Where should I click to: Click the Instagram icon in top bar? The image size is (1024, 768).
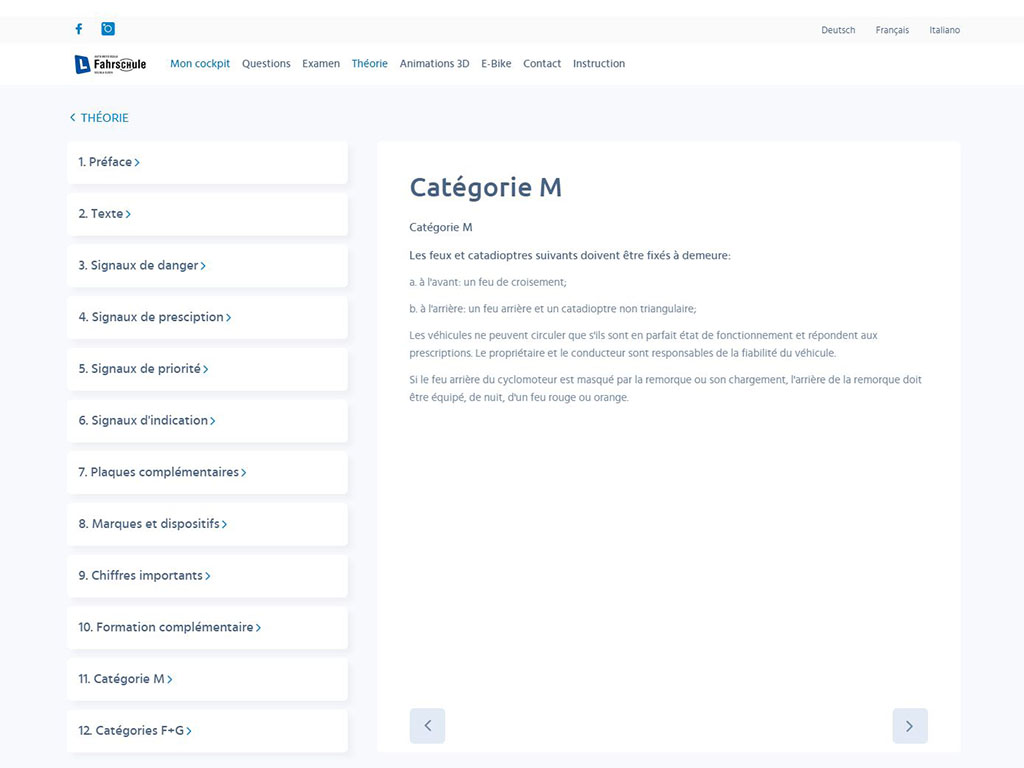pos(108,29)
